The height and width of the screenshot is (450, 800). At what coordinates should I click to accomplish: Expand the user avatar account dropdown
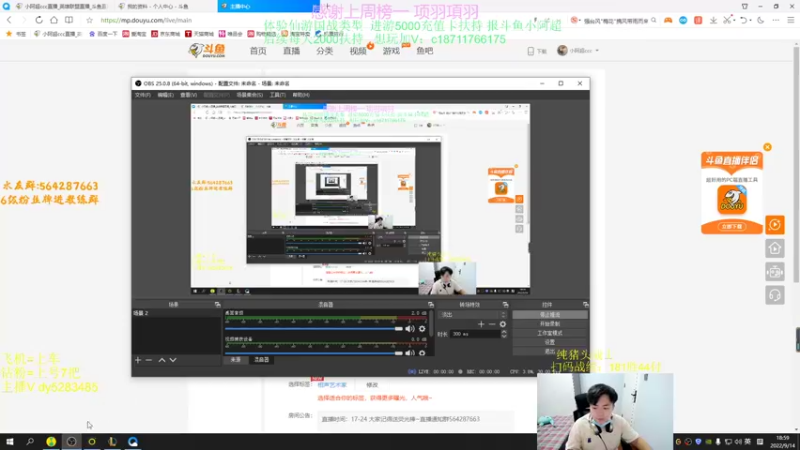[x=578, y=51]
